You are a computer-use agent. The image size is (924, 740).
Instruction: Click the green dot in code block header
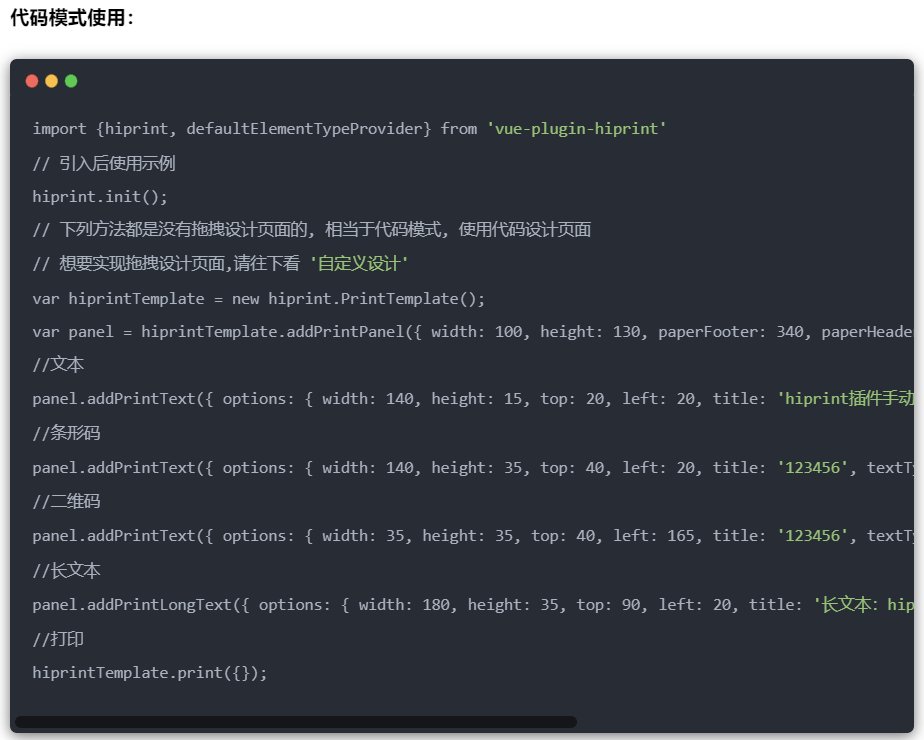tap(71, 81)
